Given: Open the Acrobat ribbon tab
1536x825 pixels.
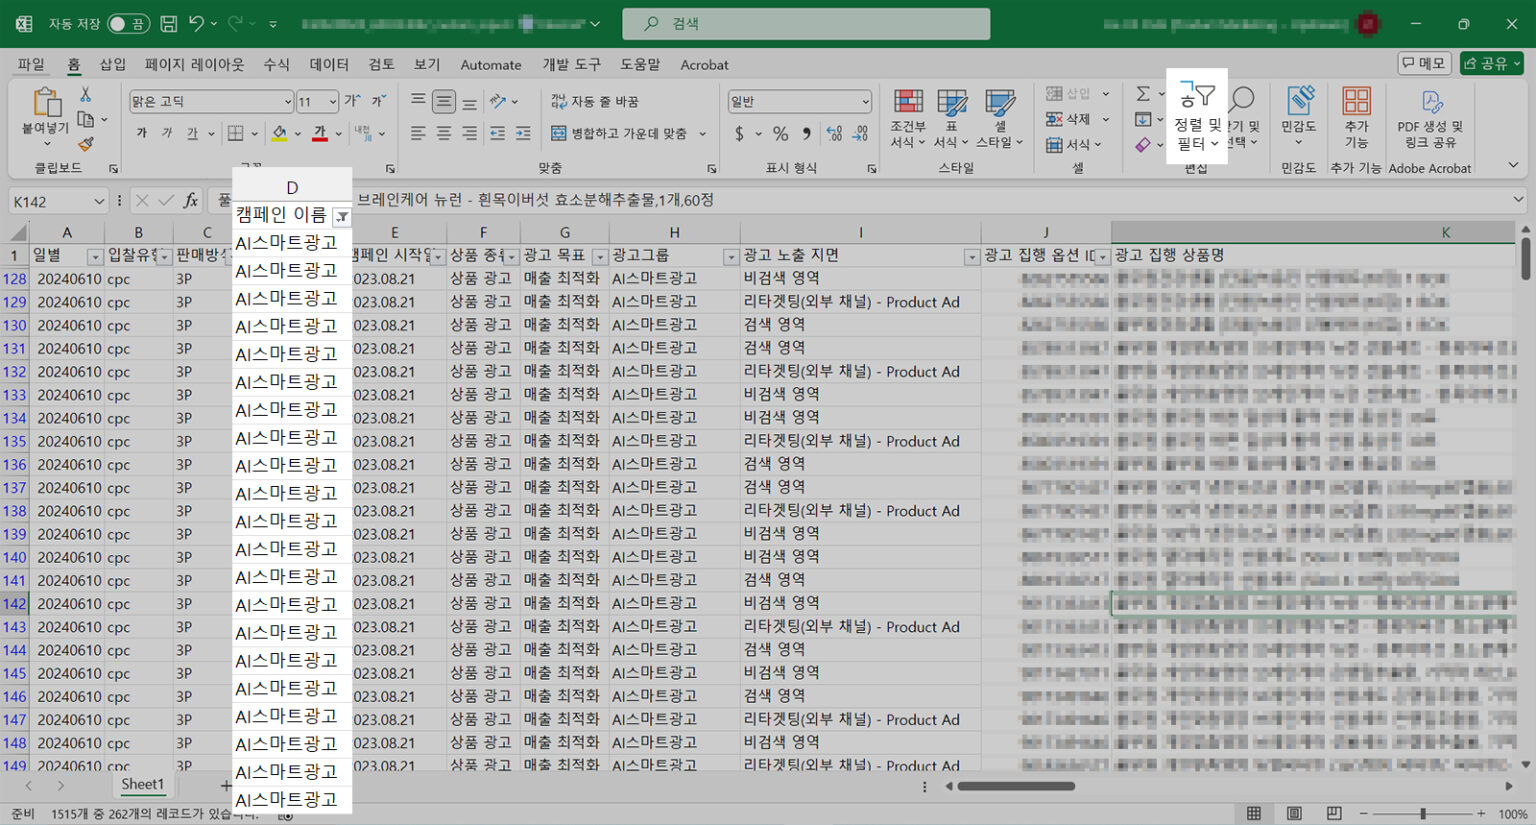Looking at the screenshot, I should 704,64.
